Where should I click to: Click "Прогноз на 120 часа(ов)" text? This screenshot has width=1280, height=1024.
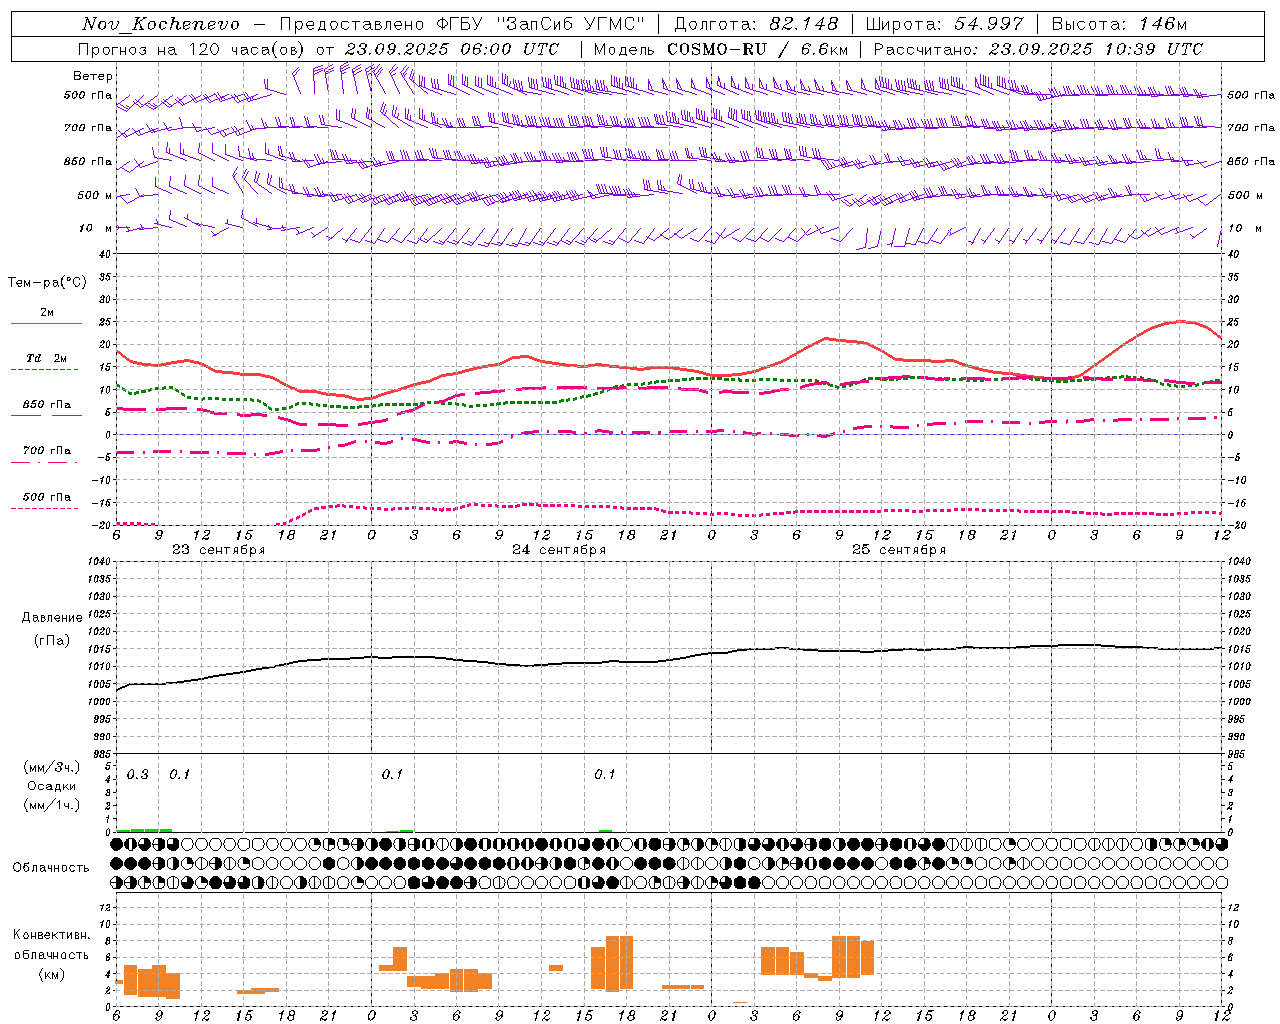coord(192,49)
